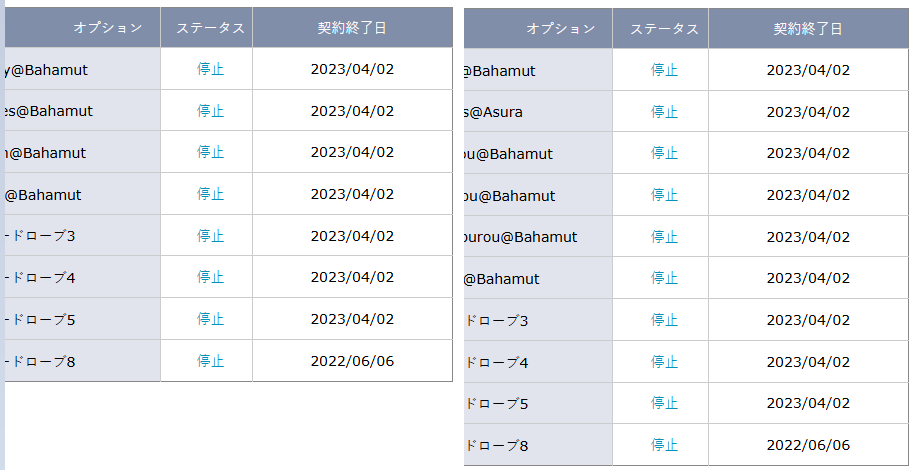Click 停止 link for s@Asura option
Screen dimensions: 911x470
[x=664, y=112]
